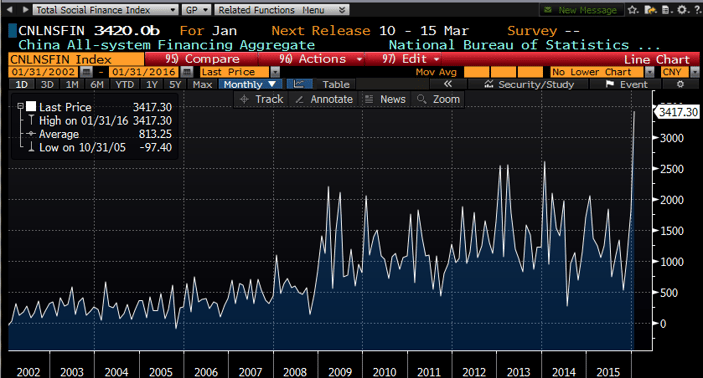The width and height of the screenshot is (703, 378).
Task: Open calendar picker for end date
Action: (x=187, y=72)
